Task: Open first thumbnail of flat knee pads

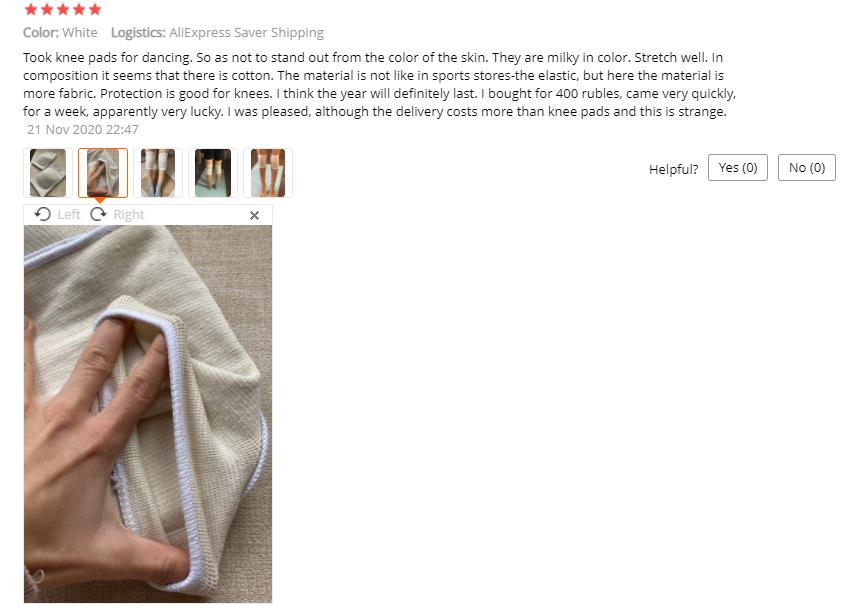Action: coord(48,173)
